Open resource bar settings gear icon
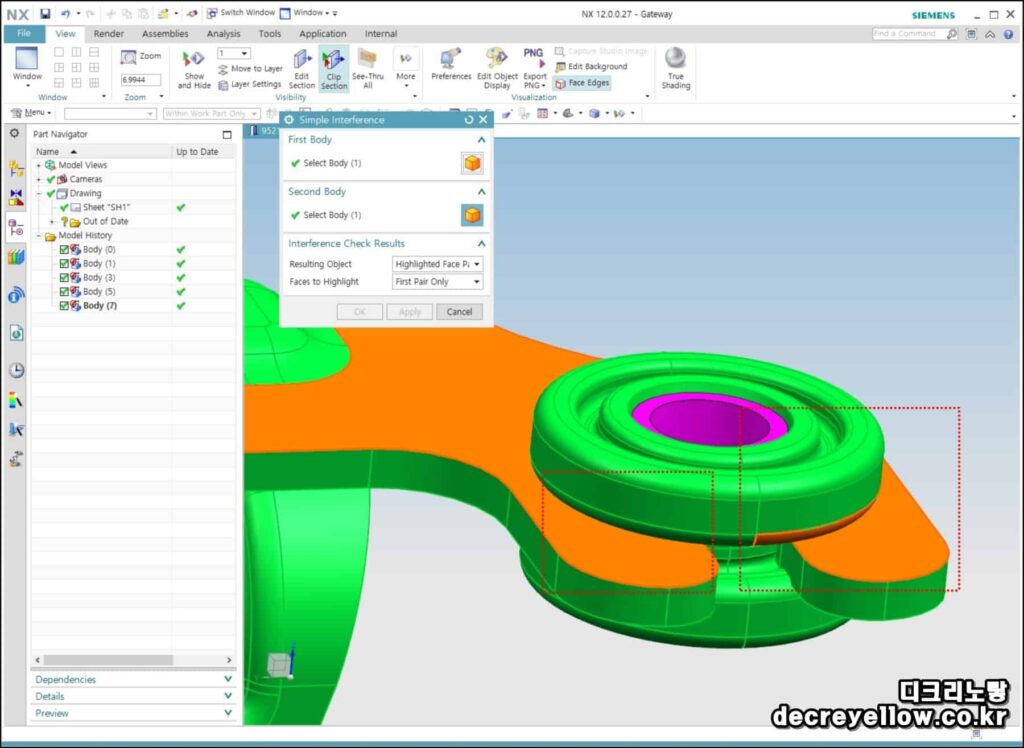1024x748 pixels. click(x=14, y=133)
